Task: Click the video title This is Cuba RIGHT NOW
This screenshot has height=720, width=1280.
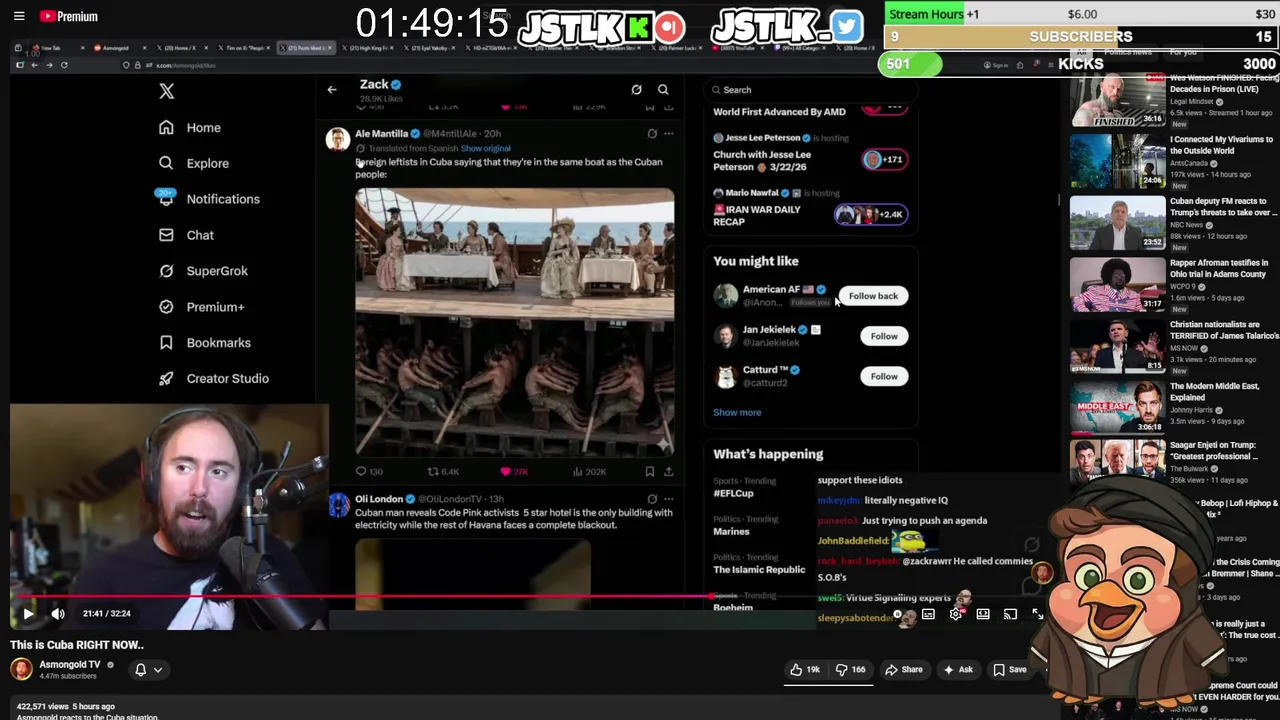Action: [77, 645]
